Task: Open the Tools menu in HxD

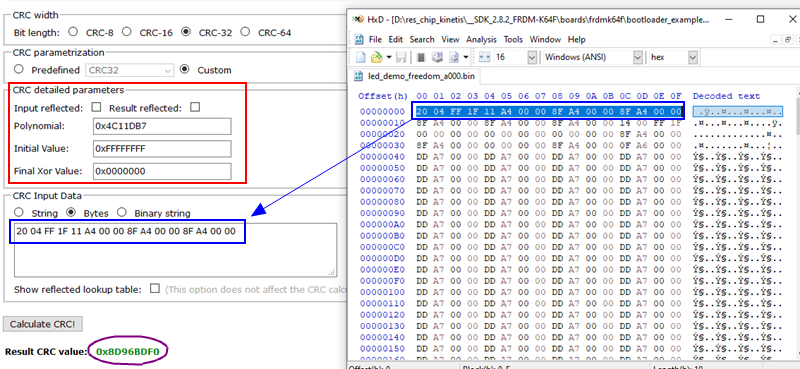Action: [x=513, y=39]
